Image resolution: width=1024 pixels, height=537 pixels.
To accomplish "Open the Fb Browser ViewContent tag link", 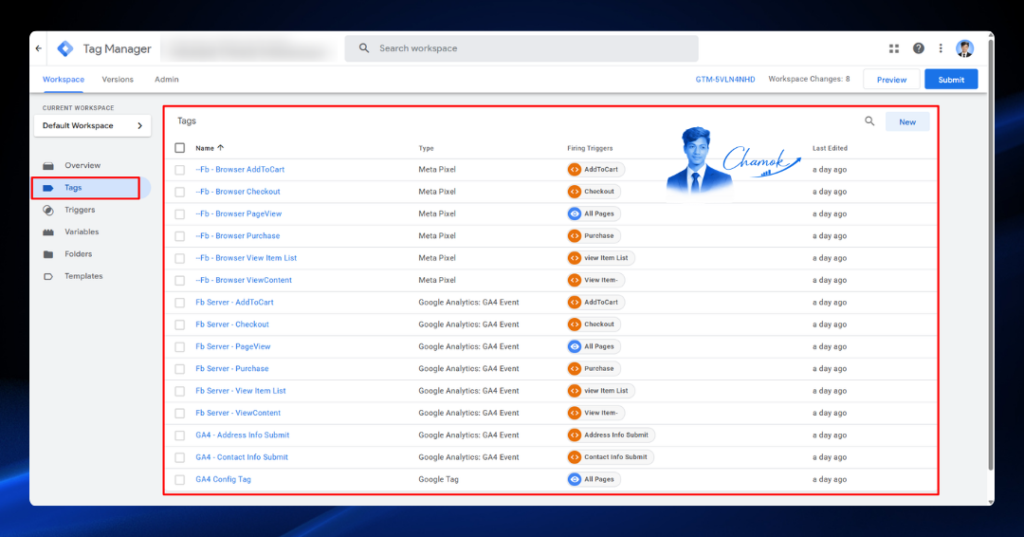I will pyautogui.click(x=243, y=280).
